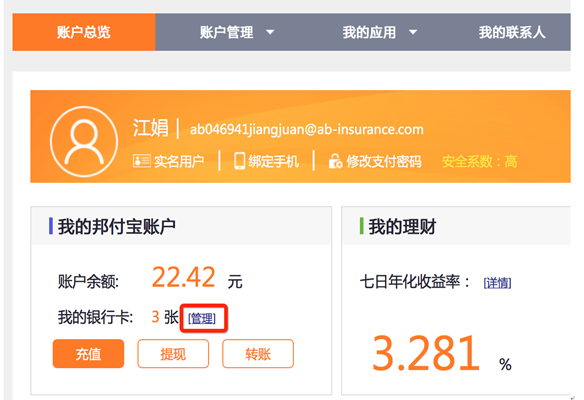Image resolution: width=584 pixels, height=400 pixels.
Task: Click the 安全系数：高 security label
Action: pyautogui.click(x=480, y=162)
